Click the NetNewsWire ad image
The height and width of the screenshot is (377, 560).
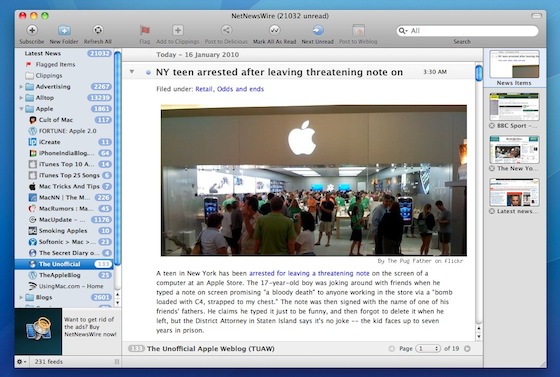[38, 331]
